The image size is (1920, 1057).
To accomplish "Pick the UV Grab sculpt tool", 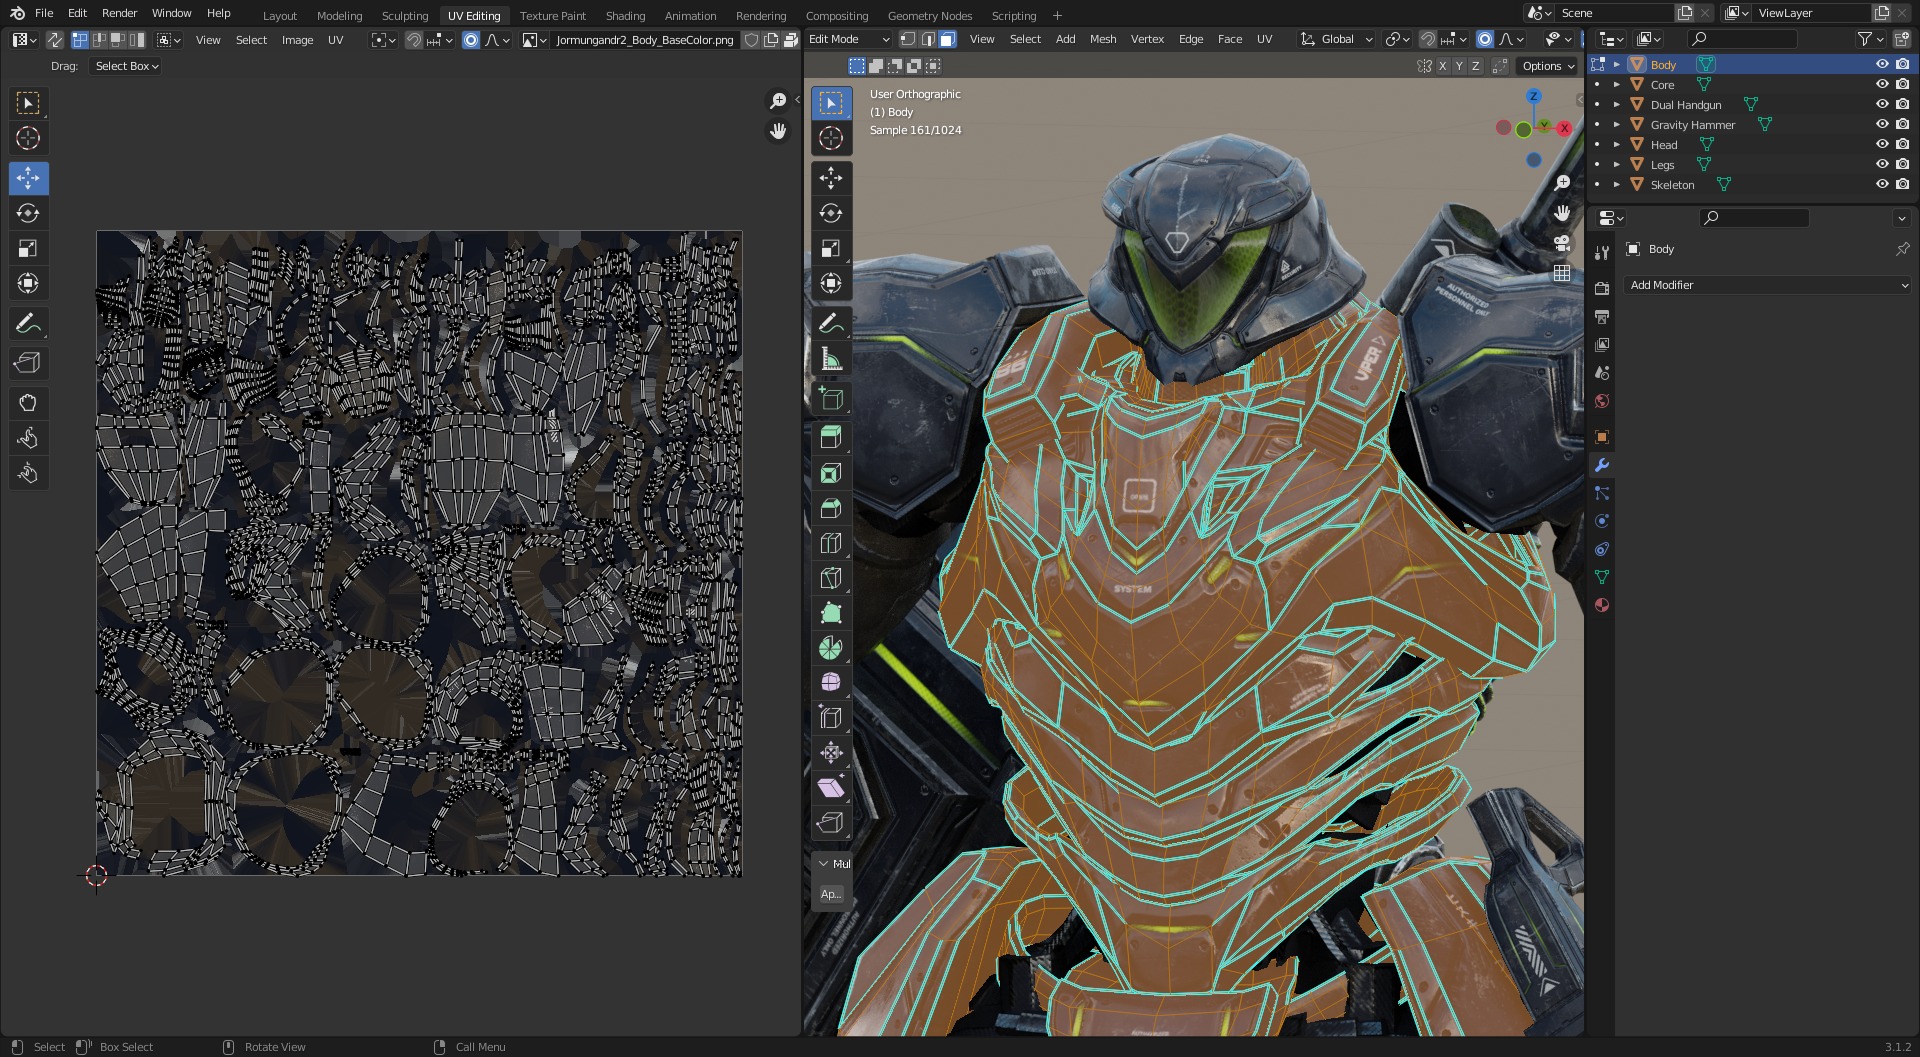I will pos(28,403).
